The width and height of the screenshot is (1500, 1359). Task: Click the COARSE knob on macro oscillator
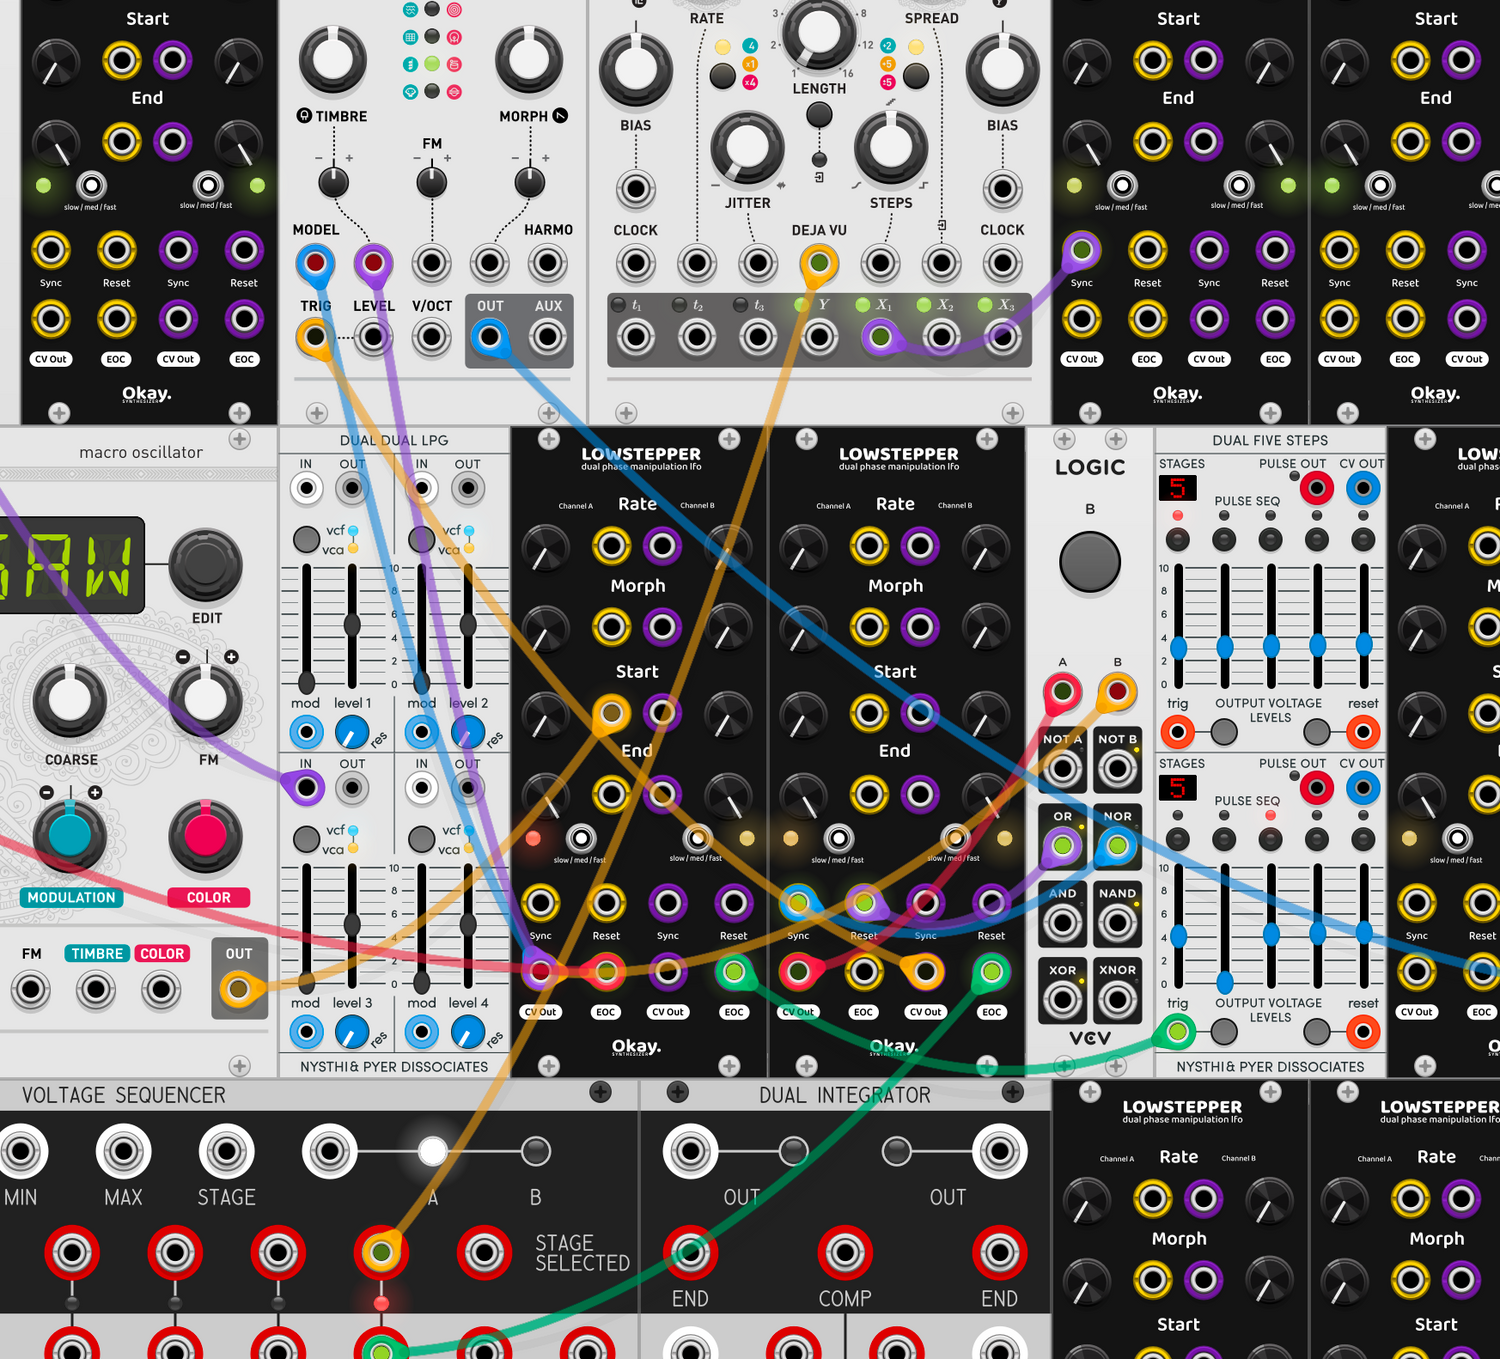[70, 700]
